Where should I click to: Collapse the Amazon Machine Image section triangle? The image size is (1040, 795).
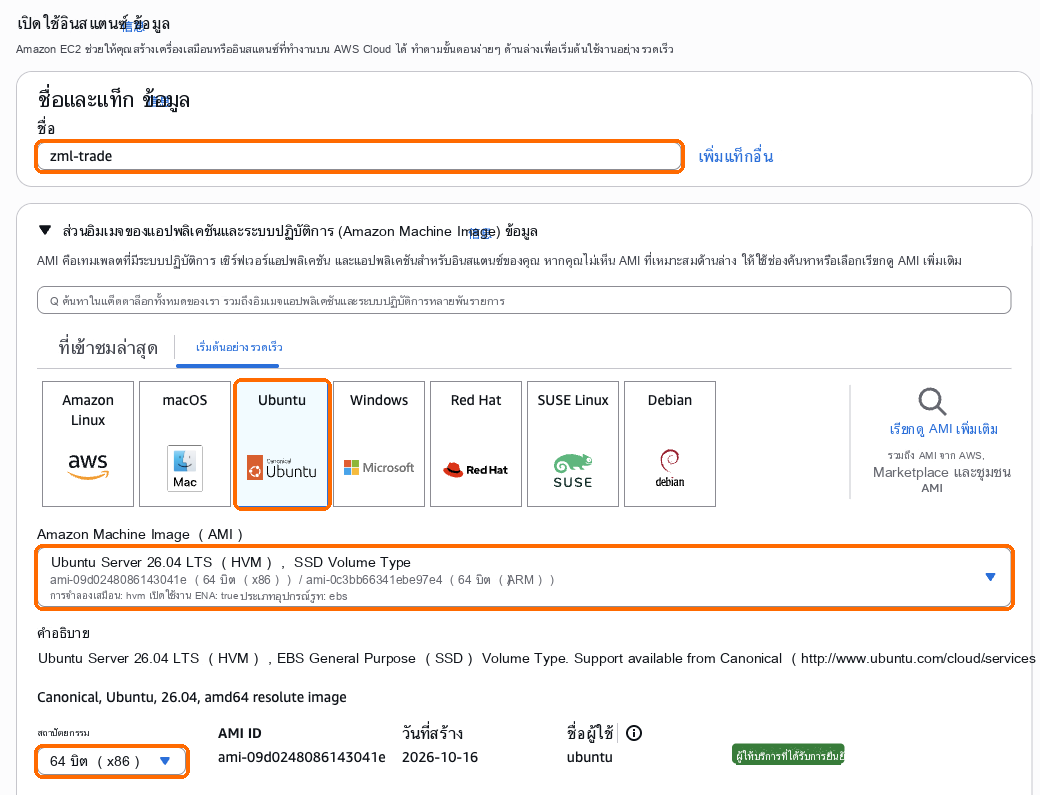click(x=45, y=231)
